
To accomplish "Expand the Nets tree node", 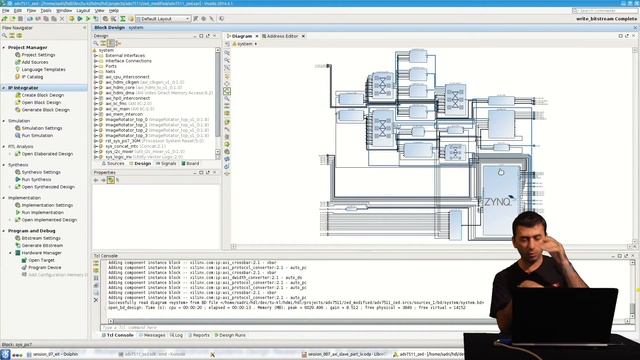I will pos(96,71).
